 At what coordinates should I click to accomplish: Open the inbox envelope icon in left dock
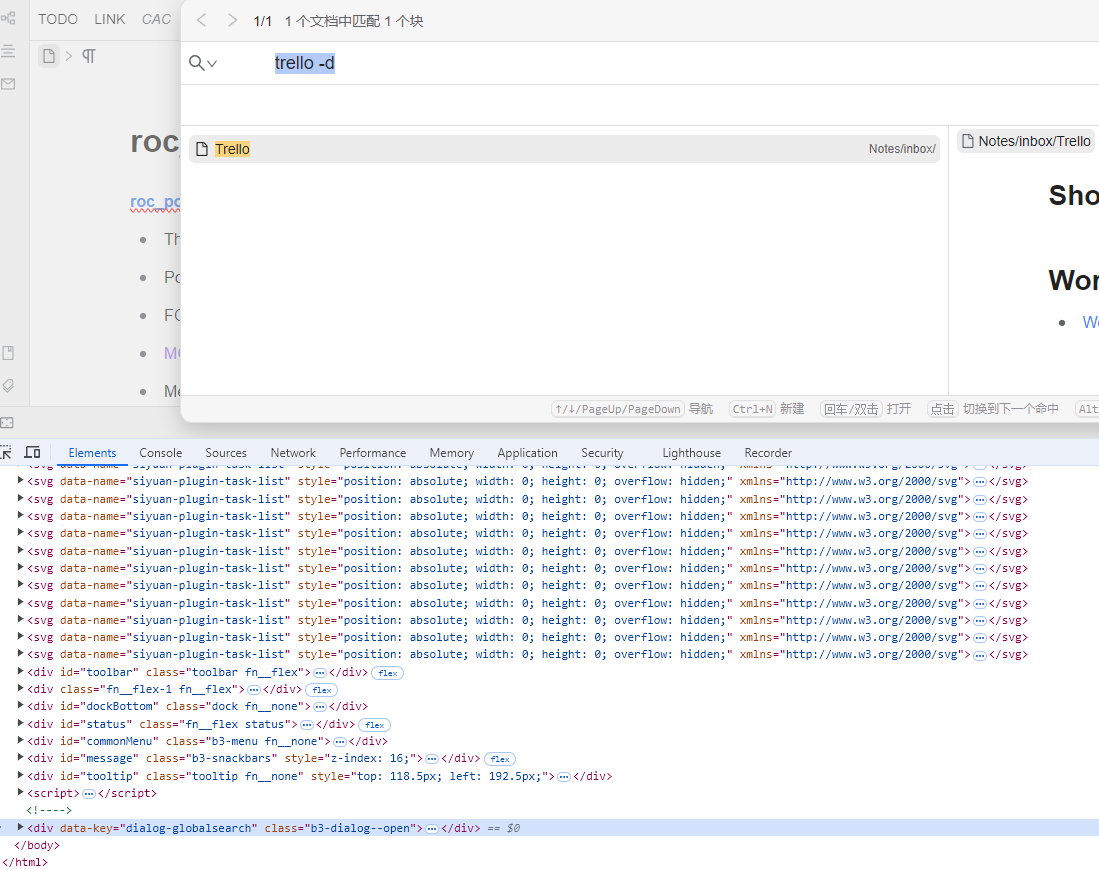pos(8,84)
